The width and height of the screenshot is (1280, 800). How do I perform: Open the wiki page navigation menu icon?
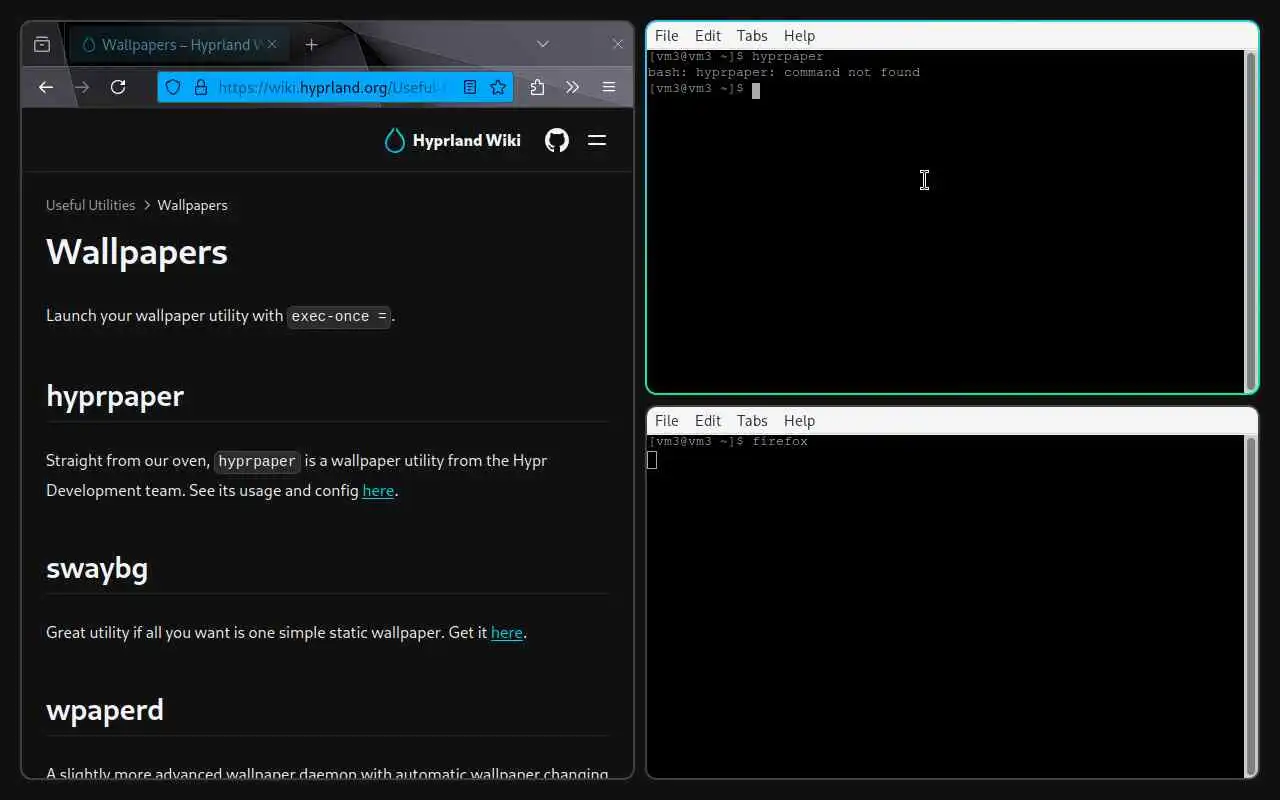click(x=597, y=140)
